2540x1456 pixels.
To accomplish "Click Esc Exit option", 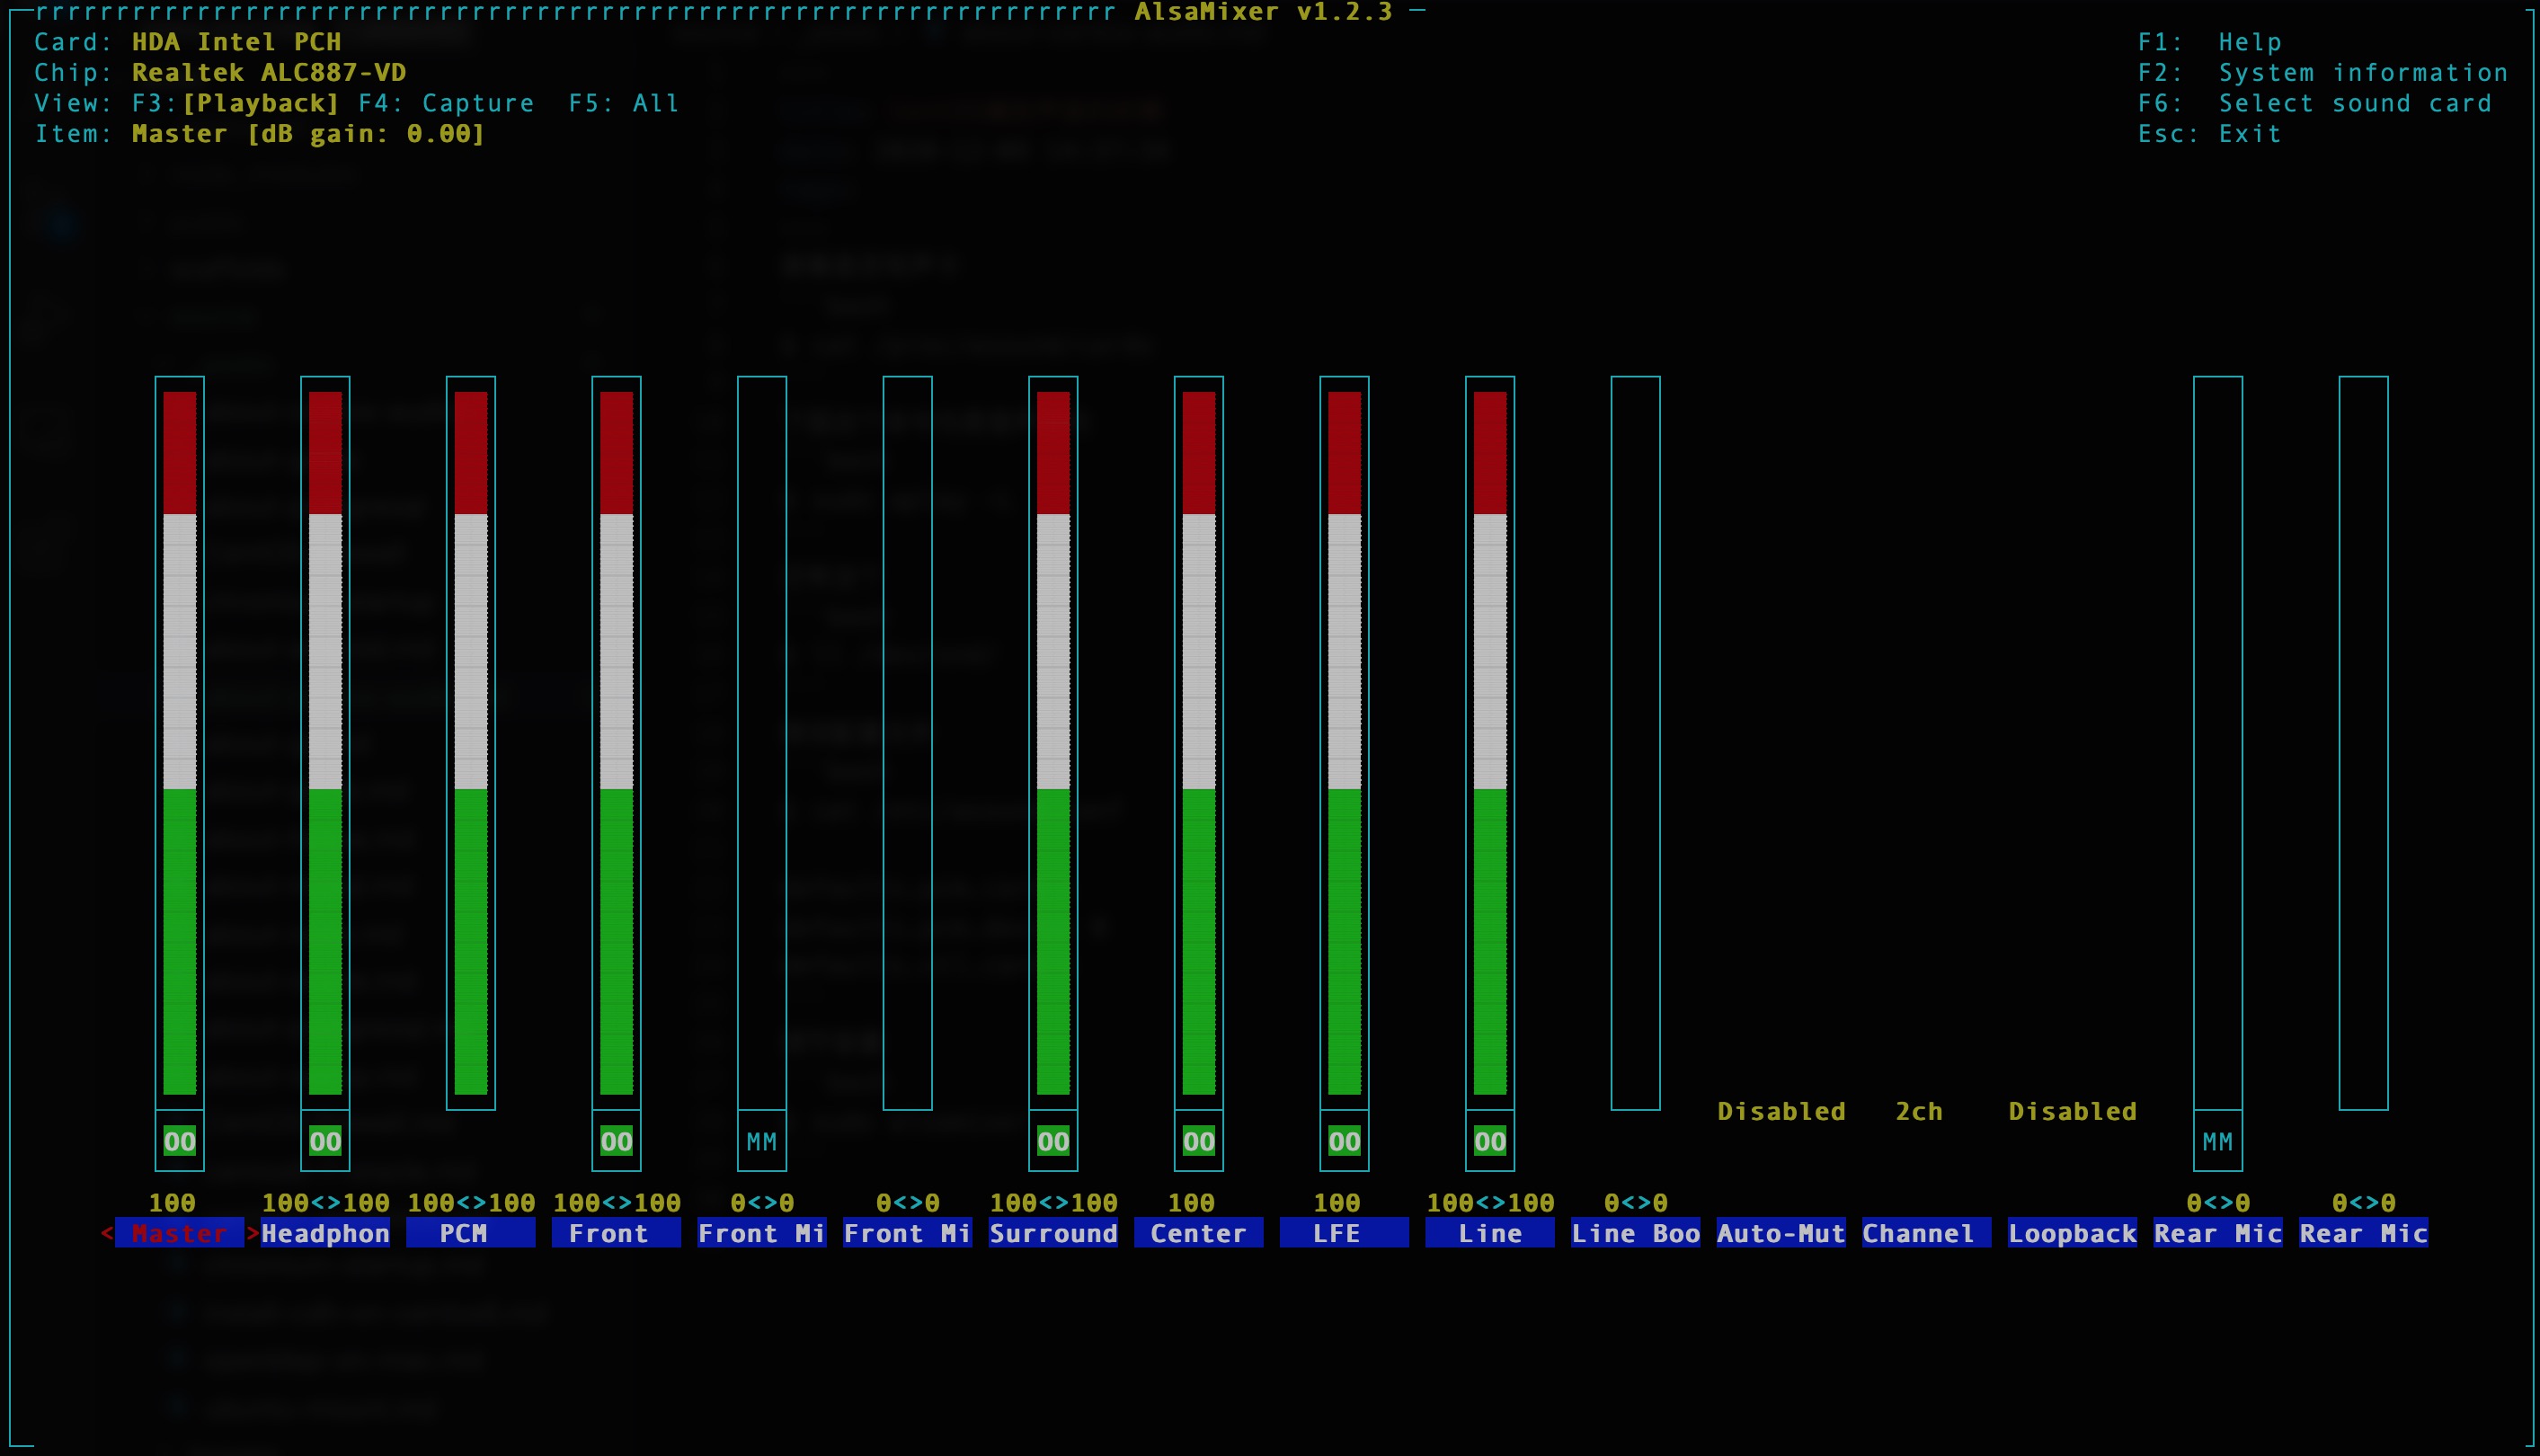I will 2209,134.
